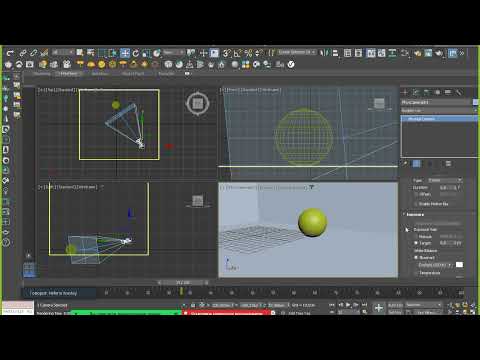Switch to the Modeling ribbon tab
Image resolution: width=480 pixels, height=360 pixels.
42,74
